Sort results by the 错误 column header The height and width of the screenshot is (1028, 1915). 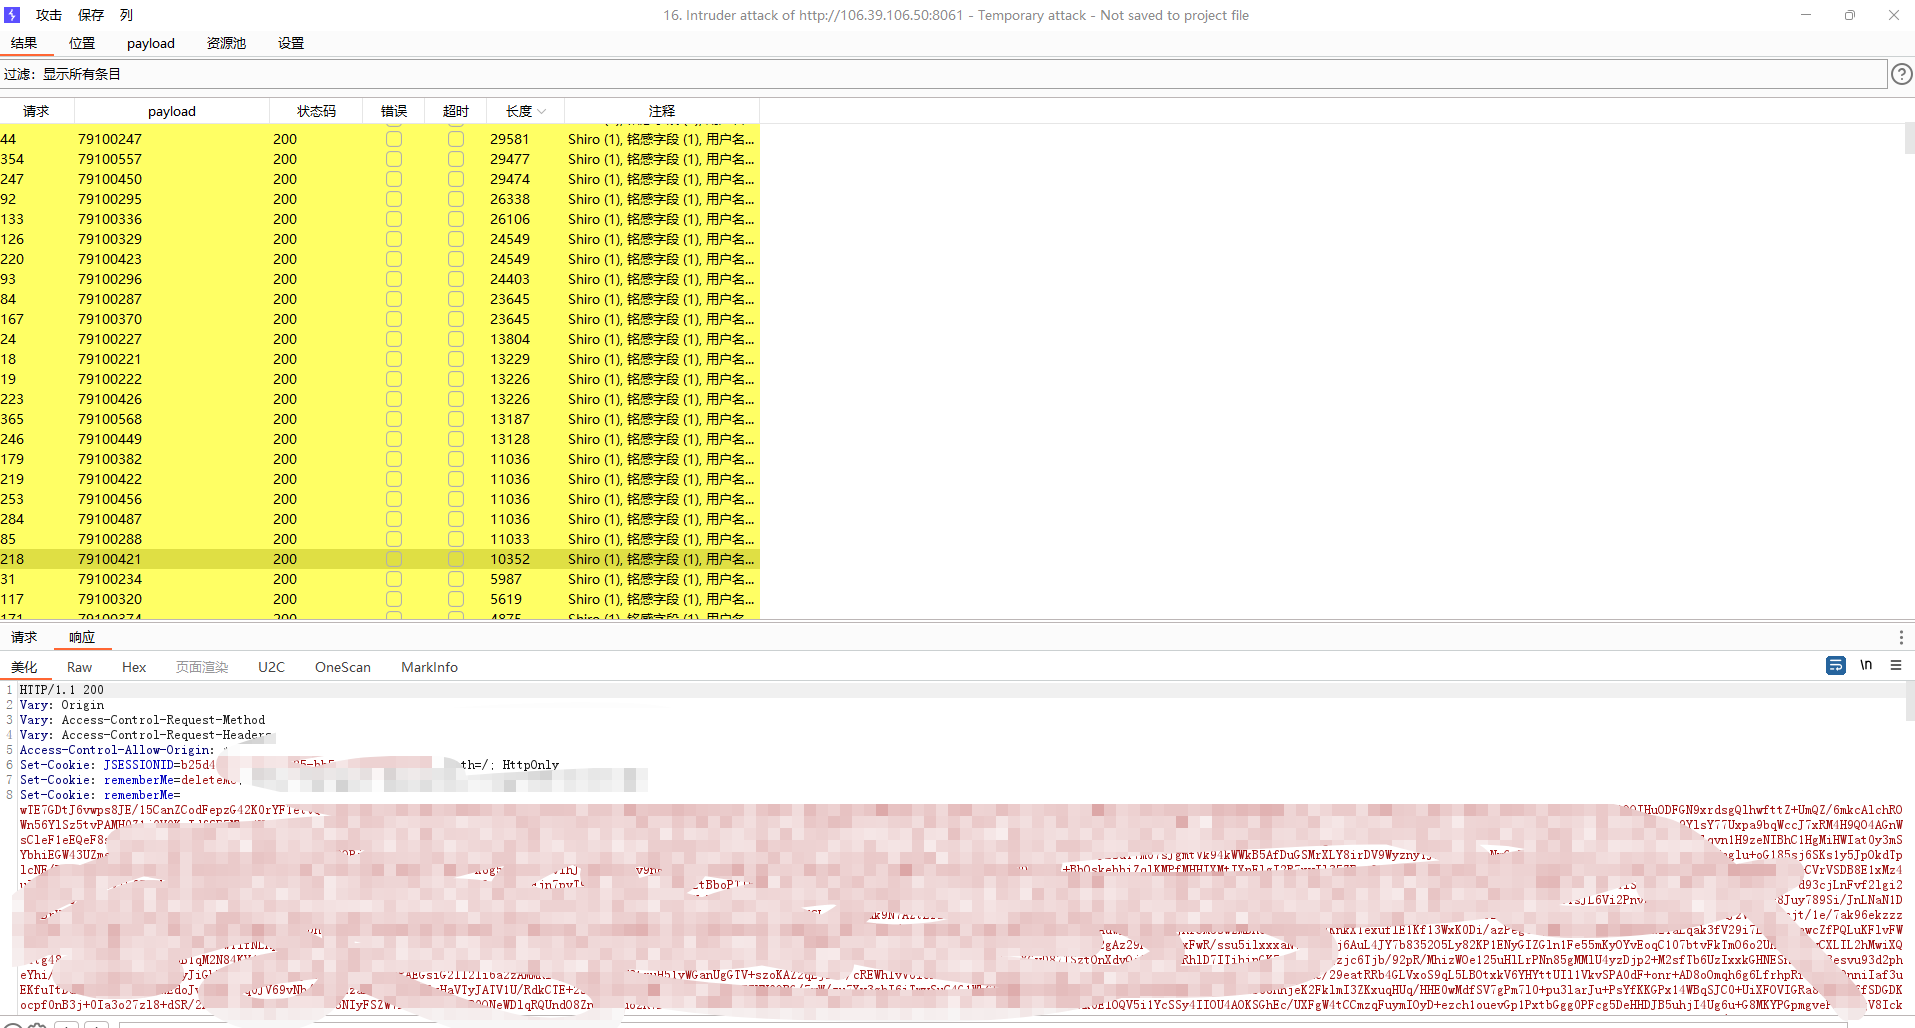tap(394, 111)
